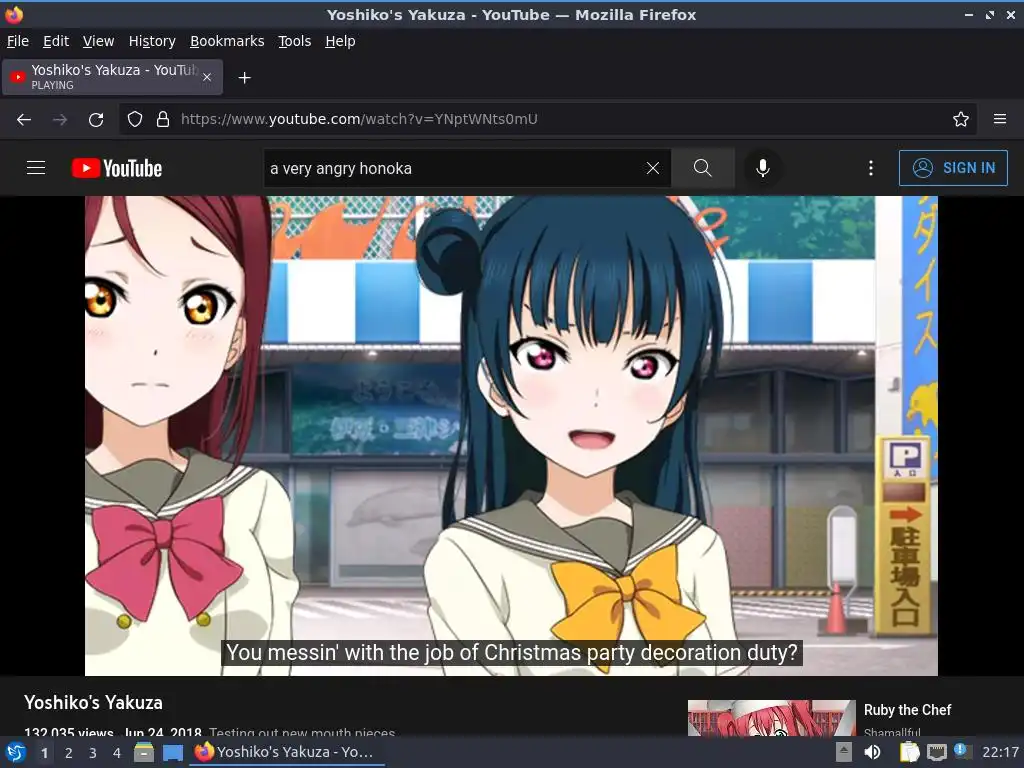Screen dimensions: 1024x768
Task: Click the show desktop taskbar icon
Action: click(x=172, y=753)
